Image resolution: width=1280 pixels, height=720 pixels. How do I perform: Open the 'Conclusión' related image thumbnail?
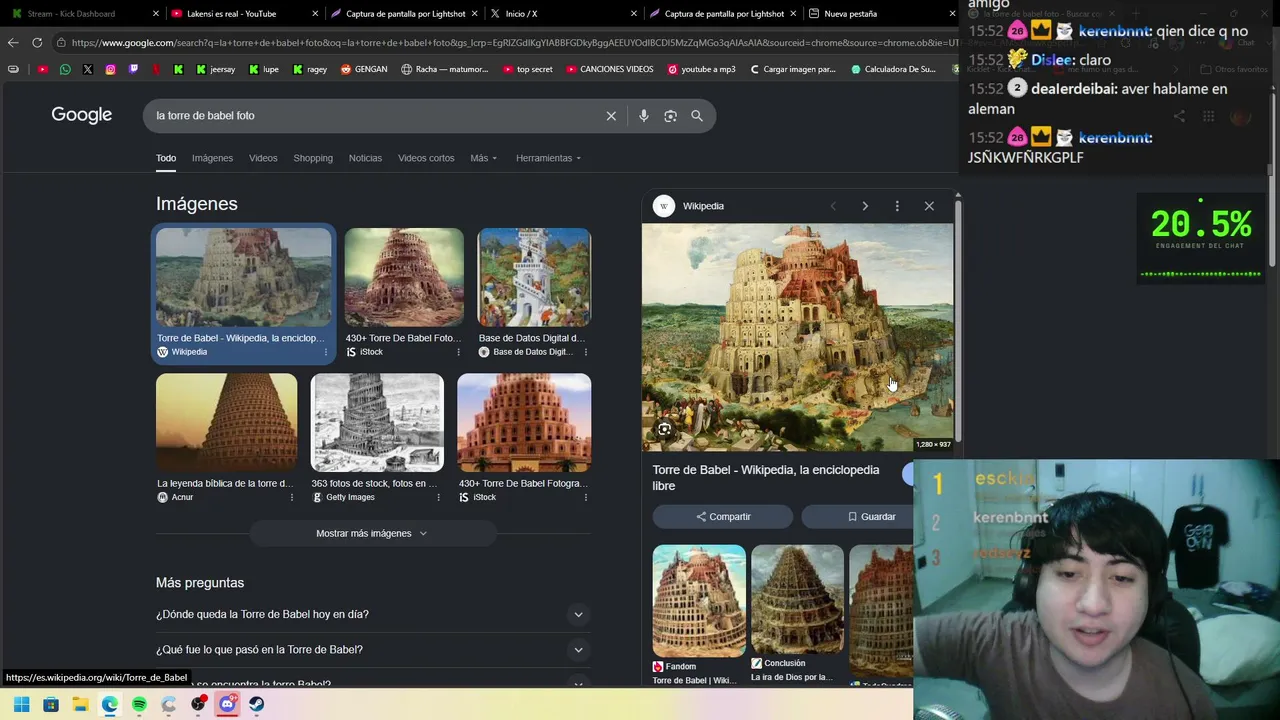[797, 599]
